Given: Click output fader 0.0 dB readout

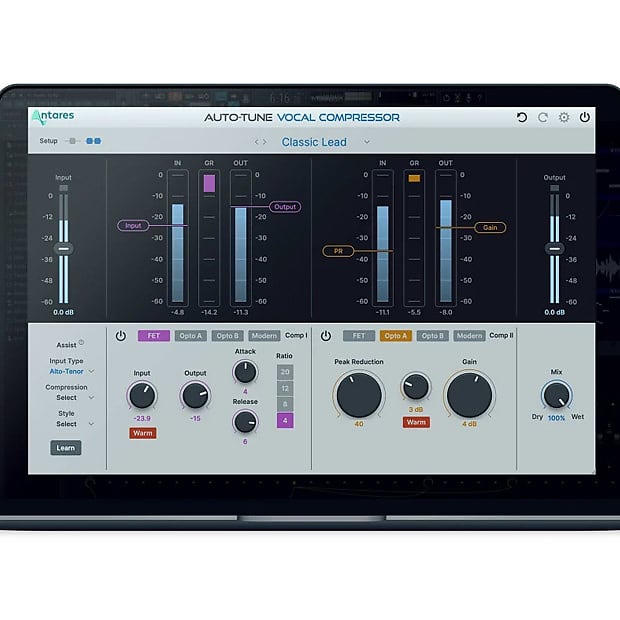Looking at the screenshot, I should (x=555, y=312).
